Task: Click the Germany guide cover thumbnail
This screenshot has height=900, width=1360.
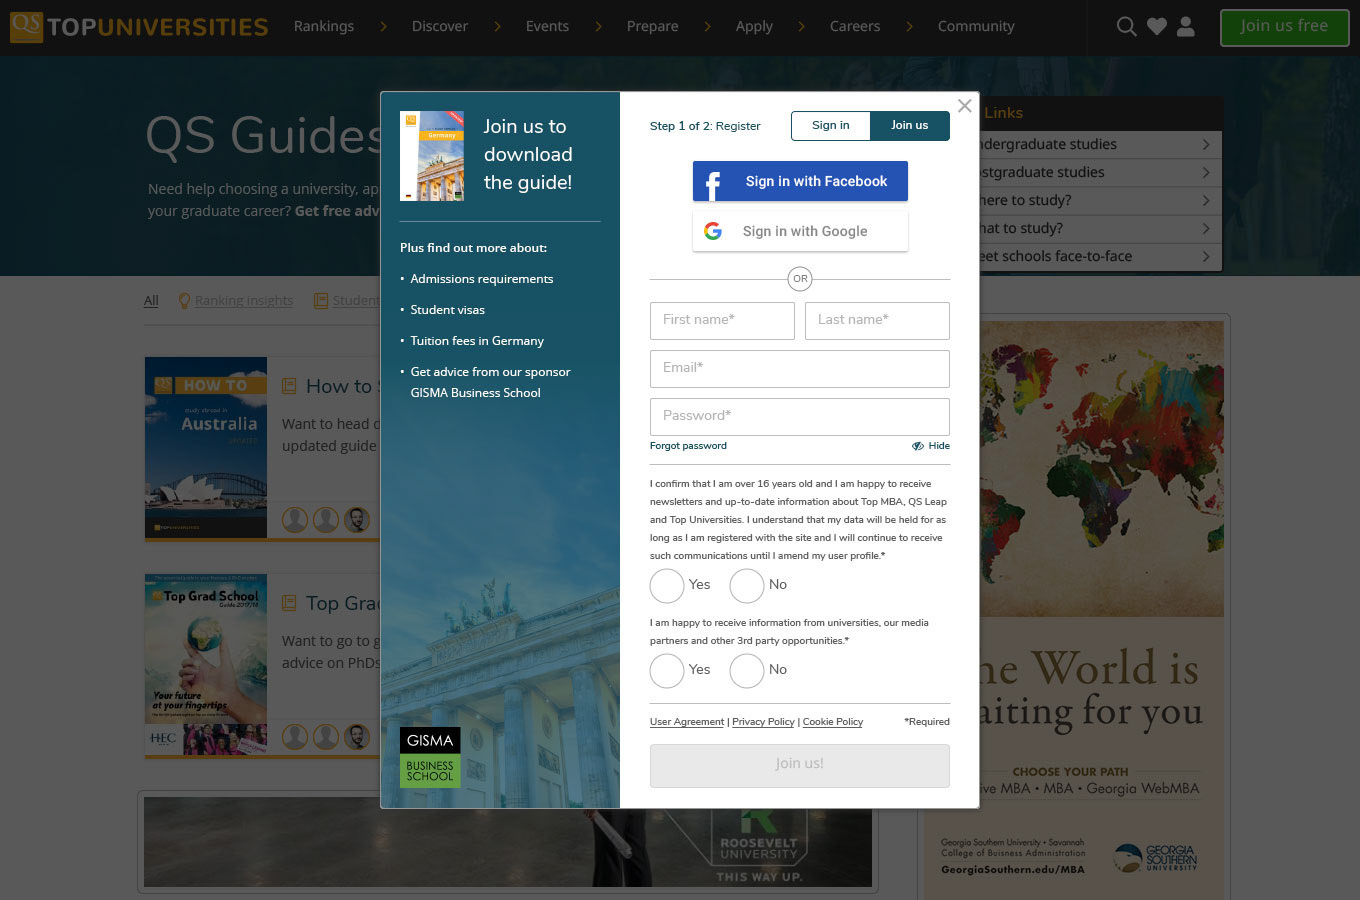Action: click(432, 156)
